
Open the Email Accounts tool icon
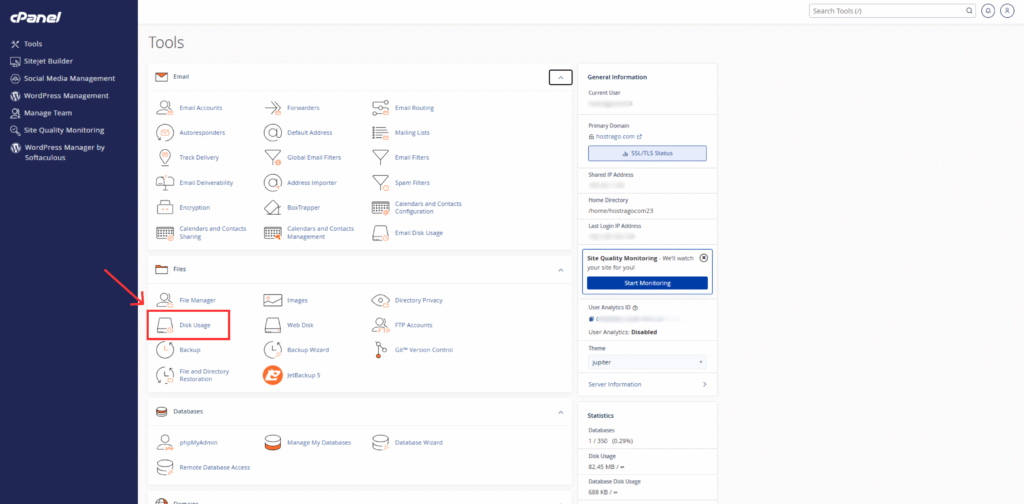(164, 108)
